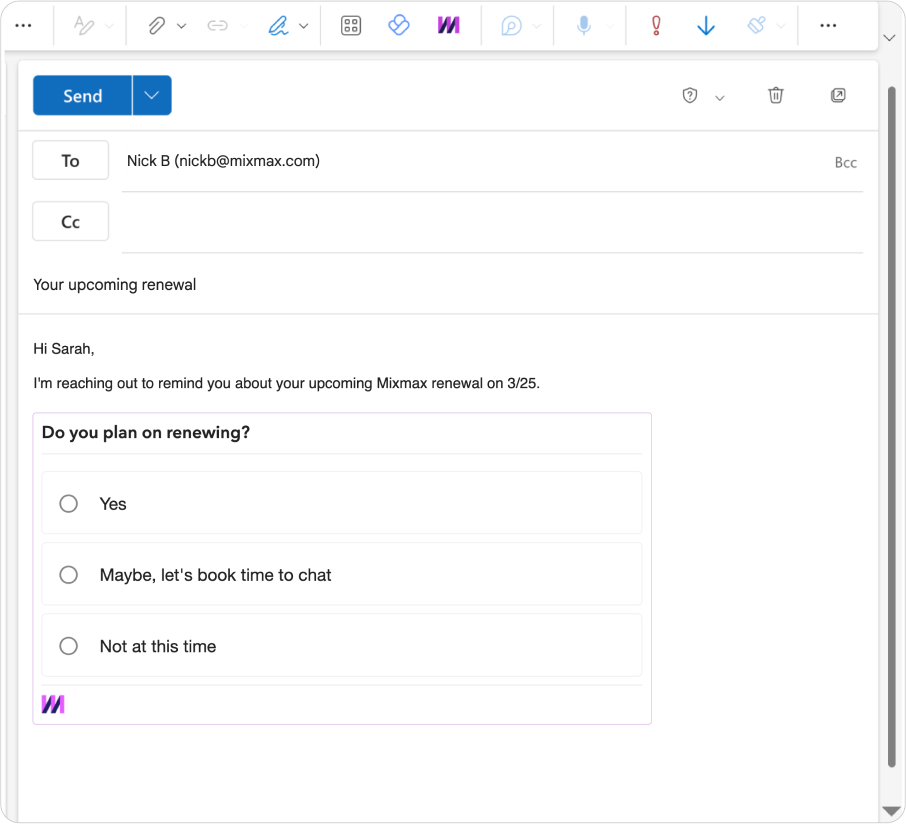Show the Bcc field

tap(845, 161)
